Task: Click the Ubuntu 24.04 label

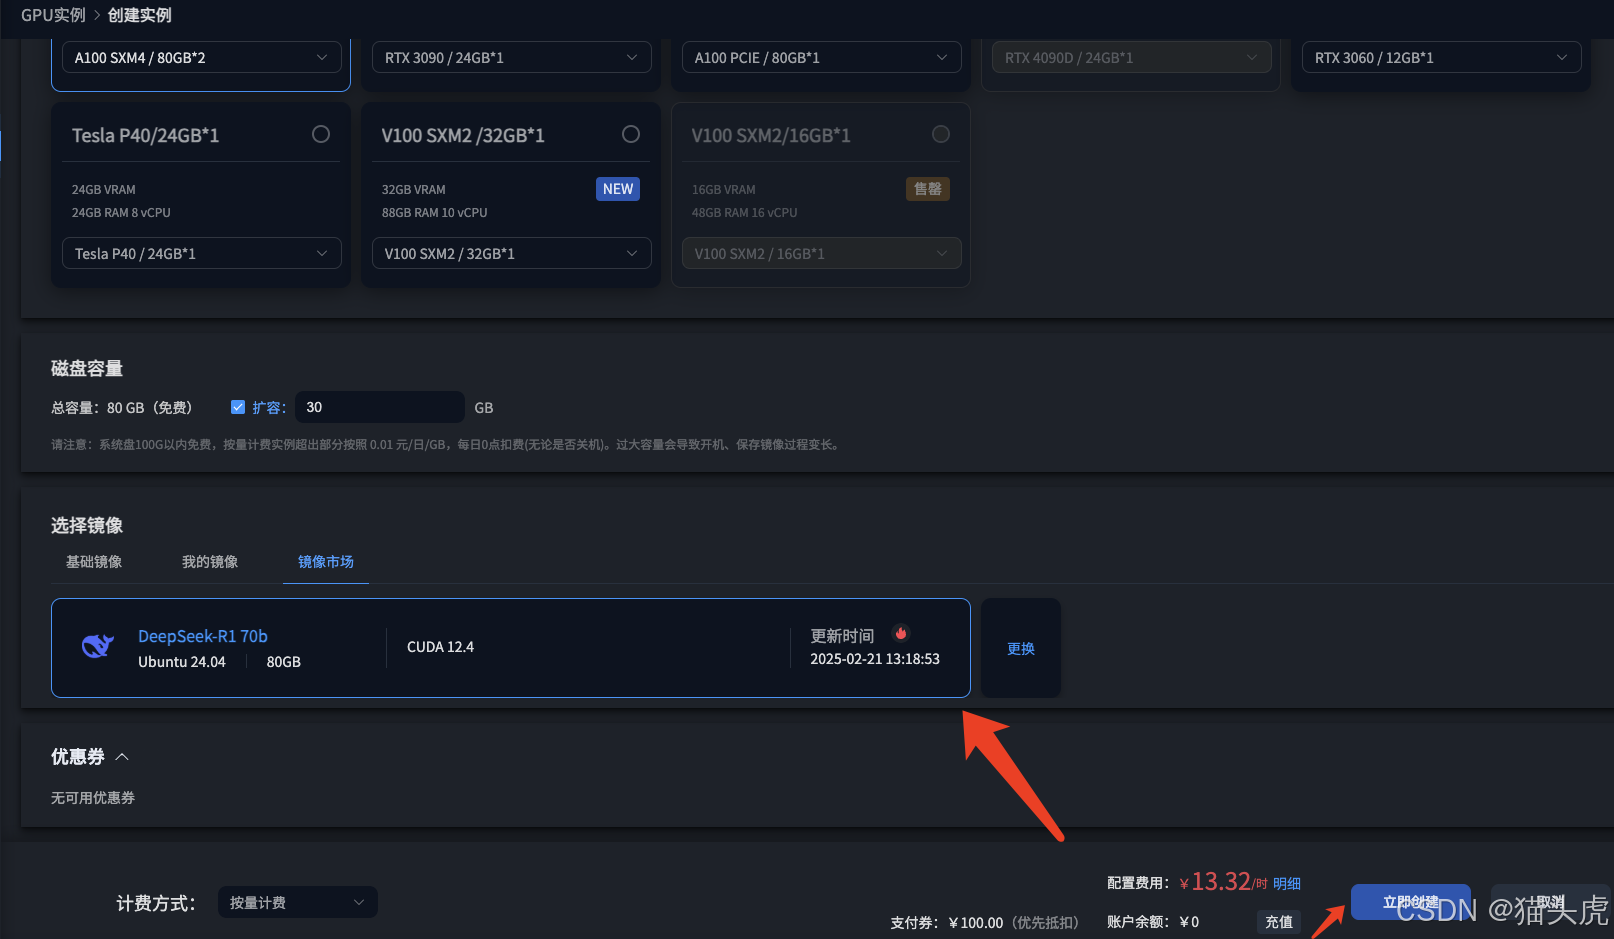Action: tap(182, 662)
